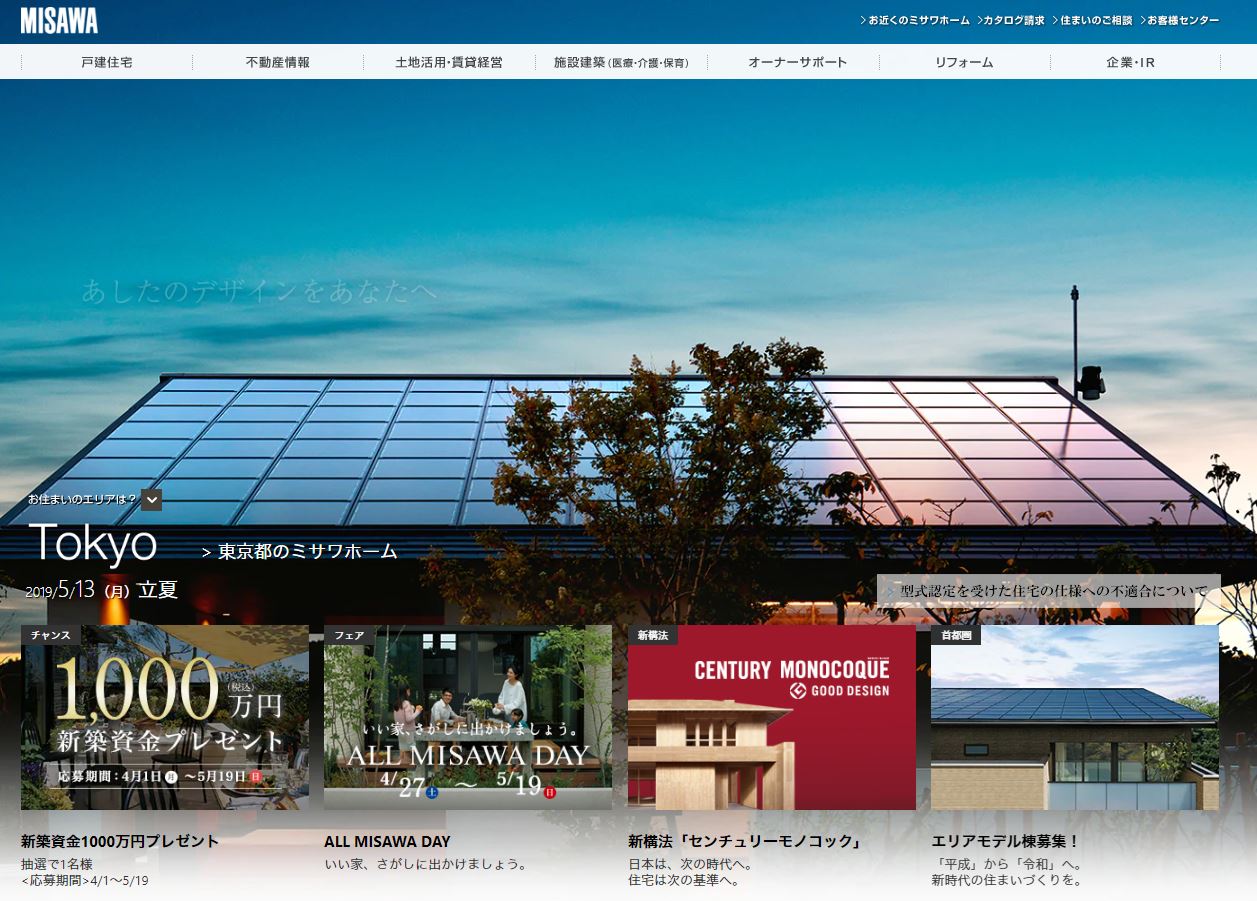
Task: Open the ALL MISAWA DAY banner image
Action: [x=468, y=717]
